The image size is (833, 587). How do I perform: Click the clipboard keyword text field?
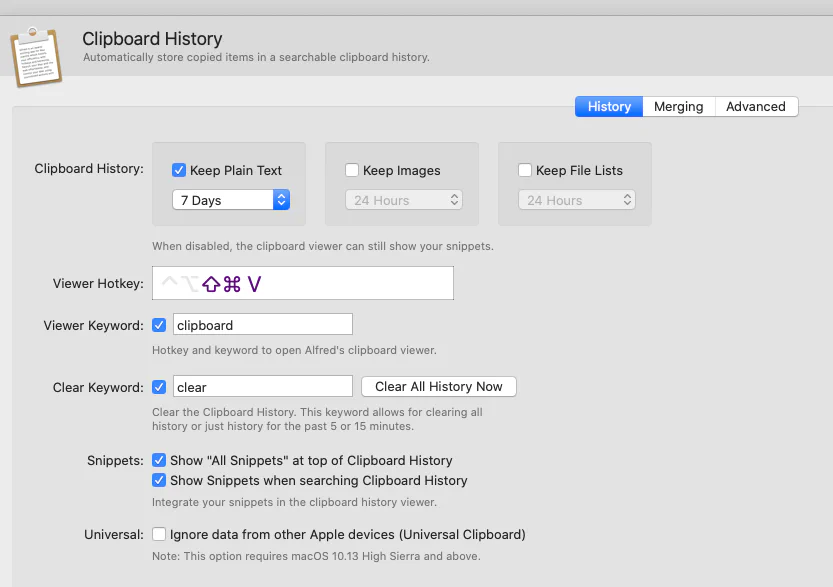[x=262, y=325]
